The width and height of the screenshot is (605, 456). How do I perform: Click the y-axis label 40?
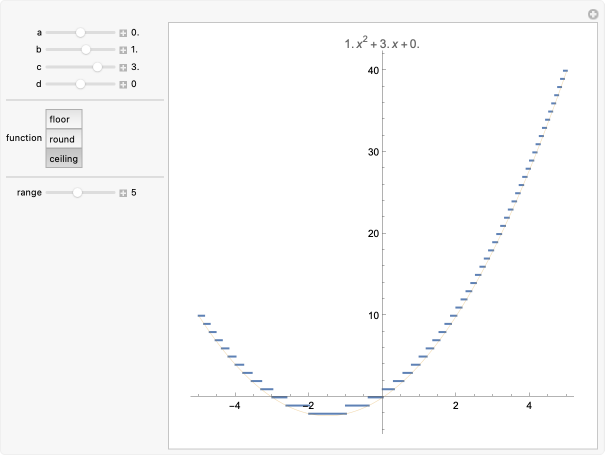point(371,70)
